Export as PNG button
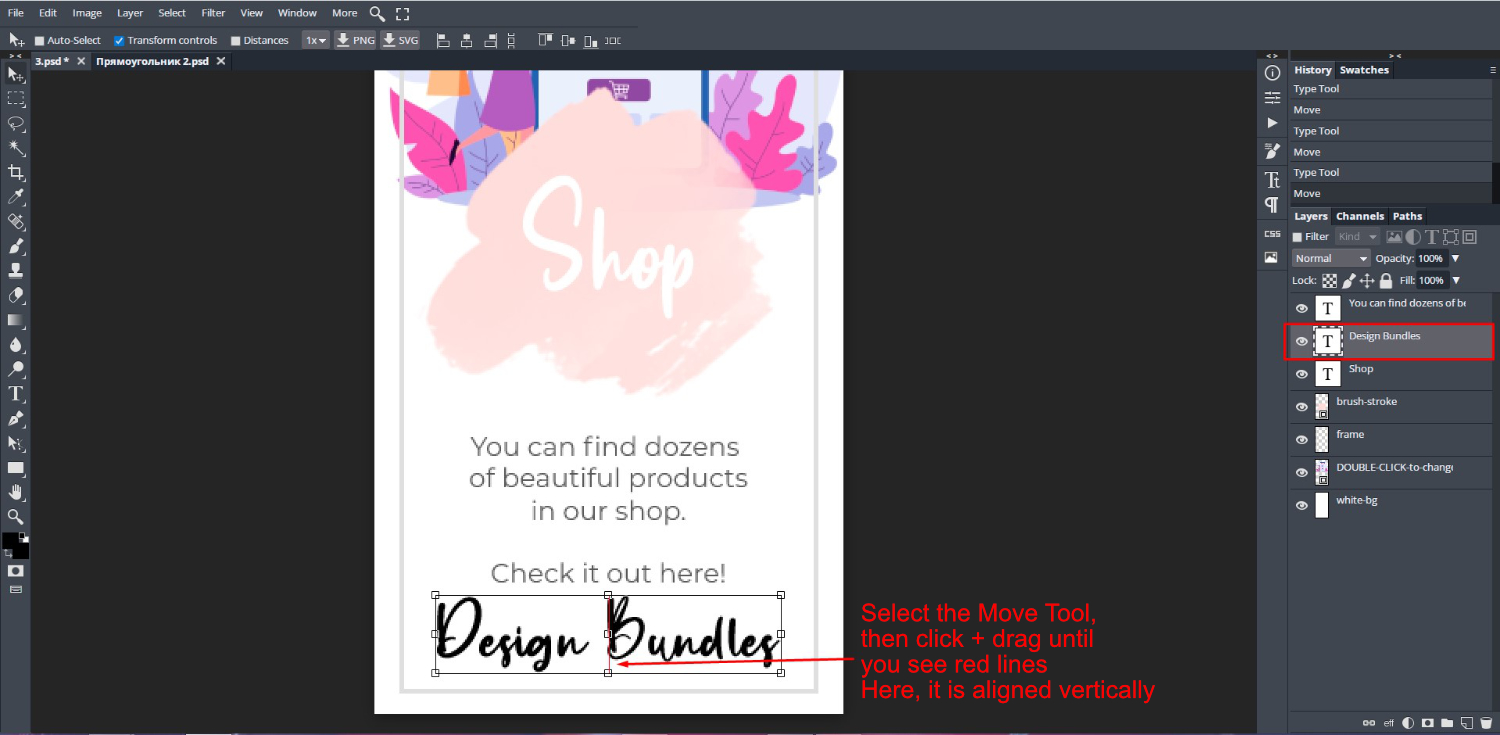The image size is (1500, 735). [x=355, y=41]
